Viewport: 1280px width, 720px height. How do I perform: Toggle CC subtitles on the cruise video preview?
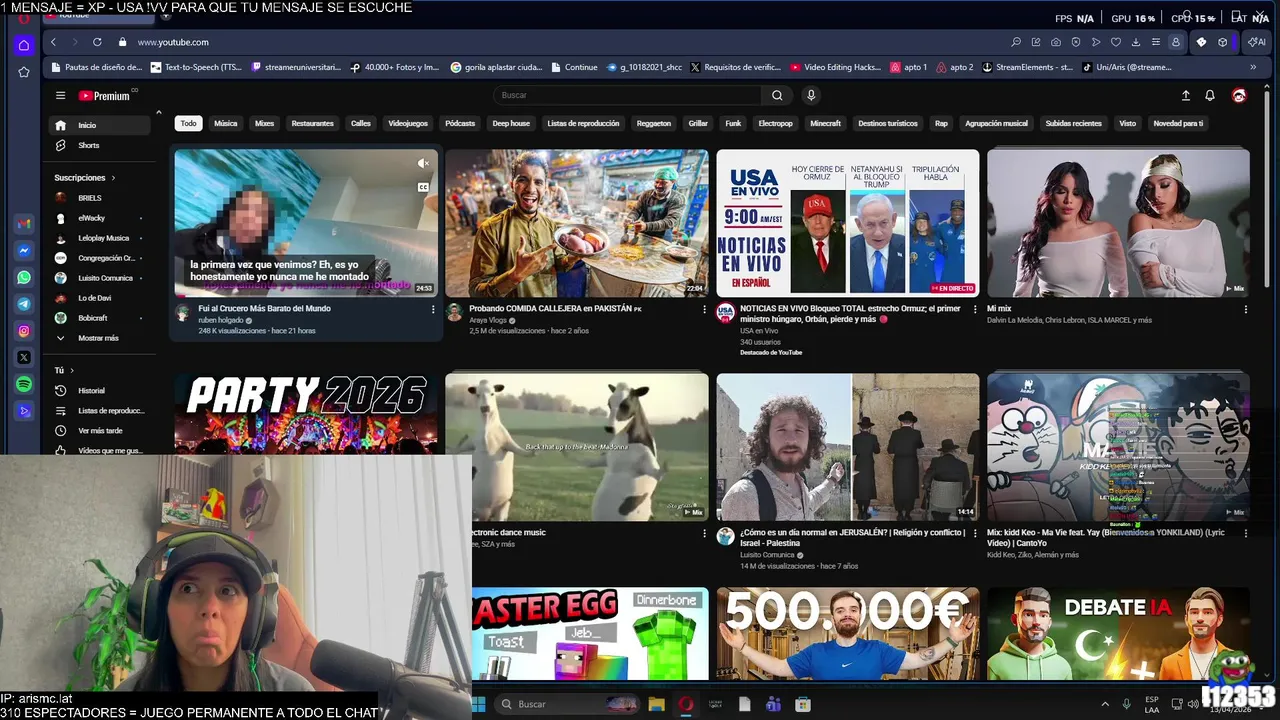point(423,187)
